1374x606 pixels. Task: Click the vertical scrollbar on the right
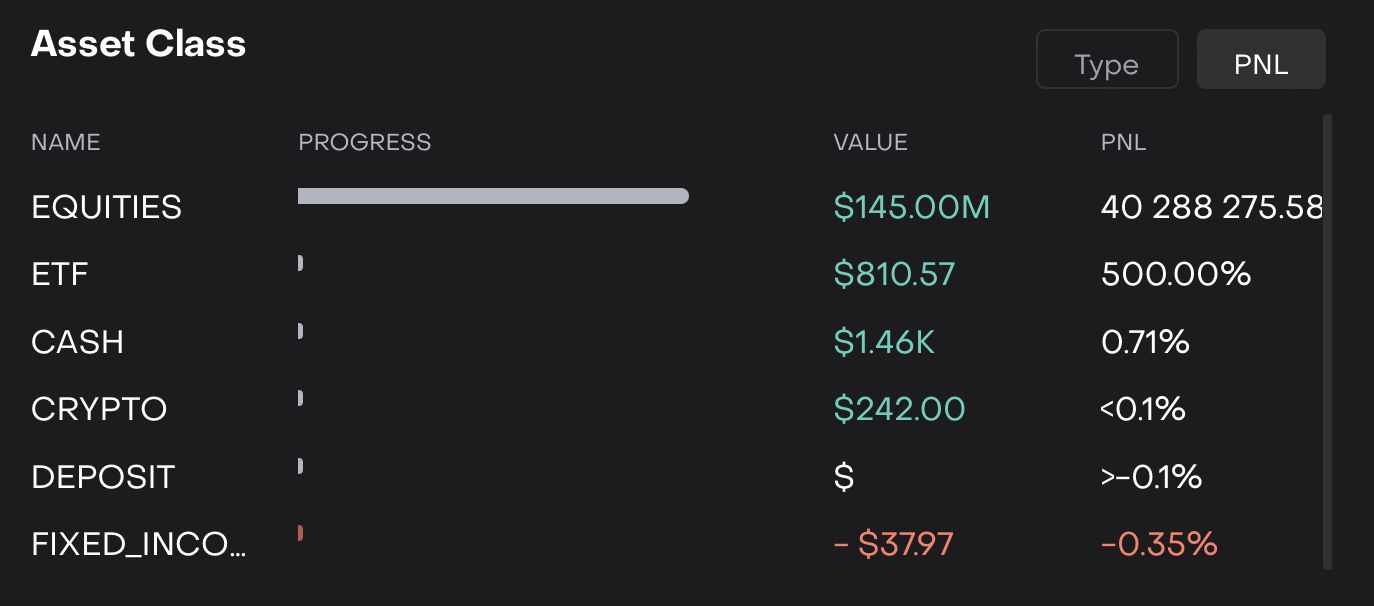[1327, 340]
